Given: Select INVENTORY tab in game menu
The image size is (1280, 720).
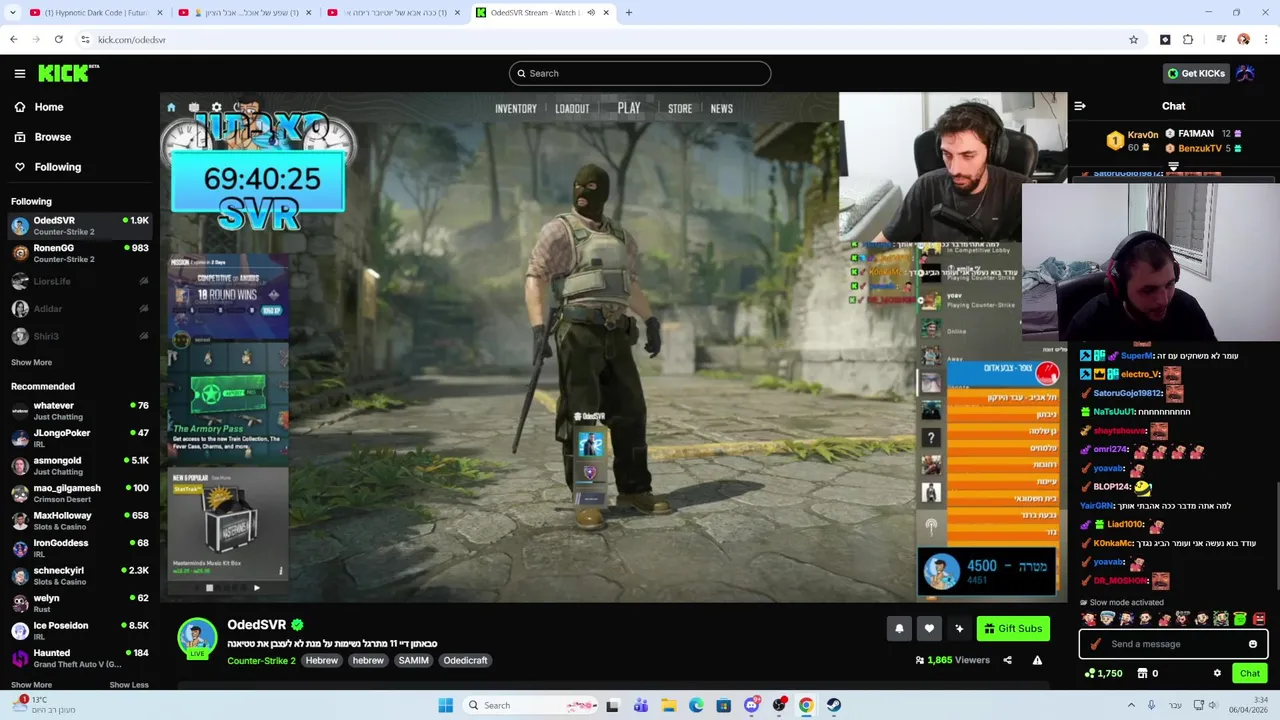Looking at the screenshot, I should tap(516, 108).
